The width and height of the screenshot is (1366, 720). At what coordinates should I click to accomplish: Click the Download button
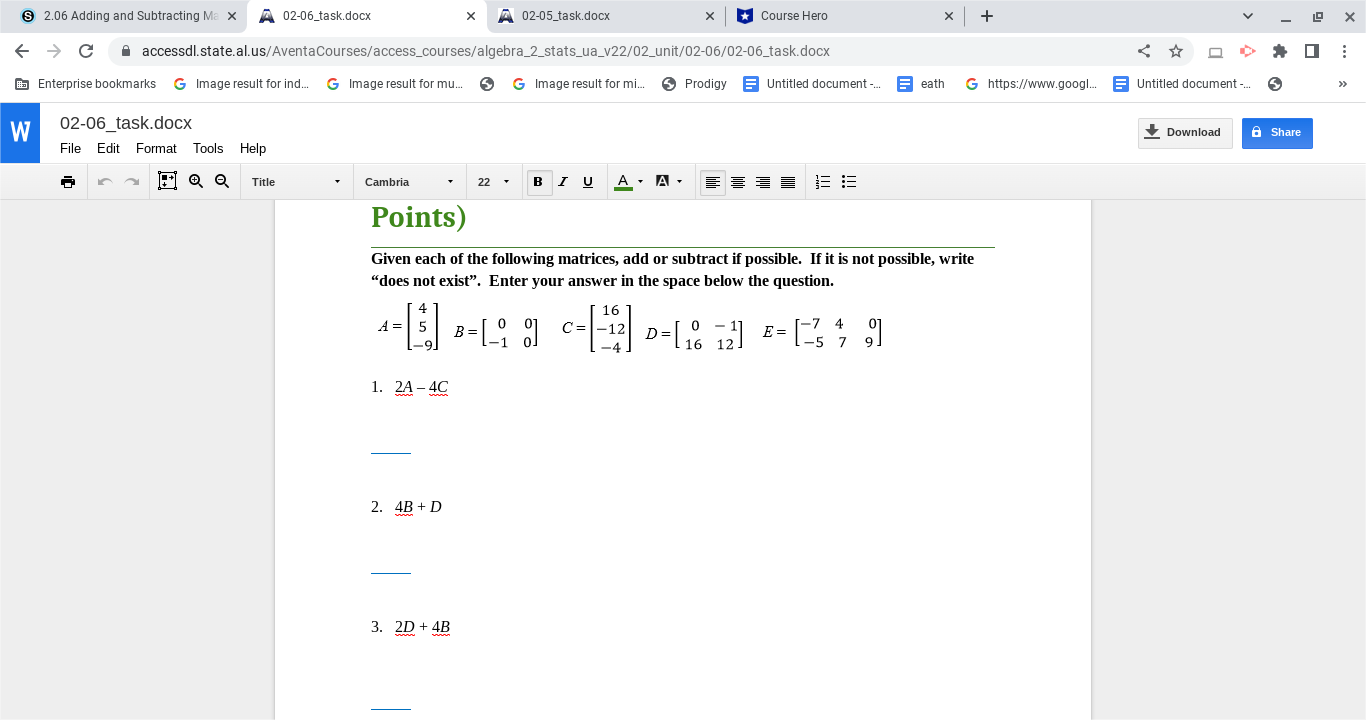(1185, 132)
